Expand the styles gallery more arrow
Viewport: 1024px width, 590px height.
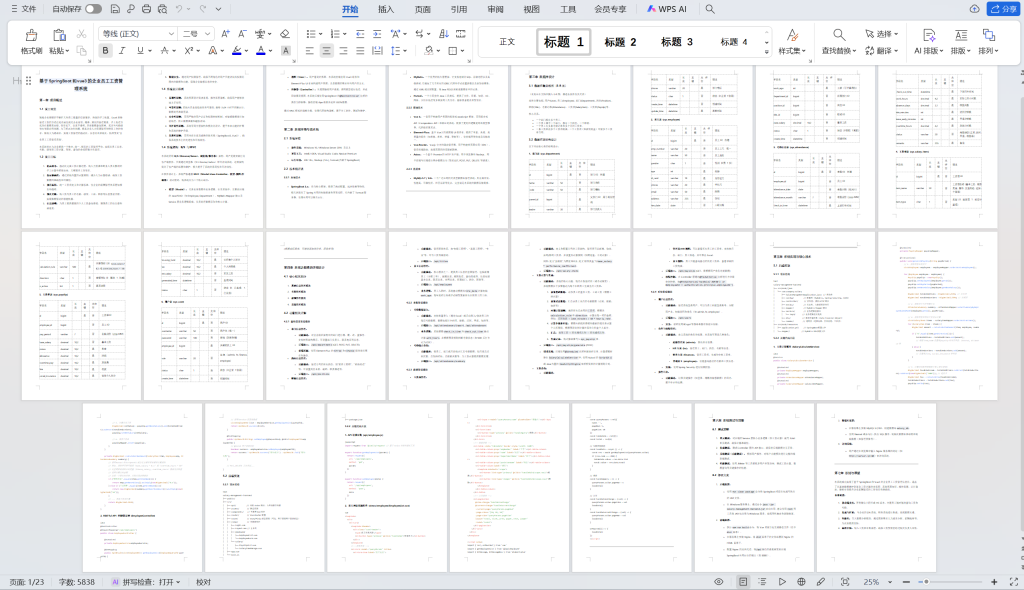point(766,52)
